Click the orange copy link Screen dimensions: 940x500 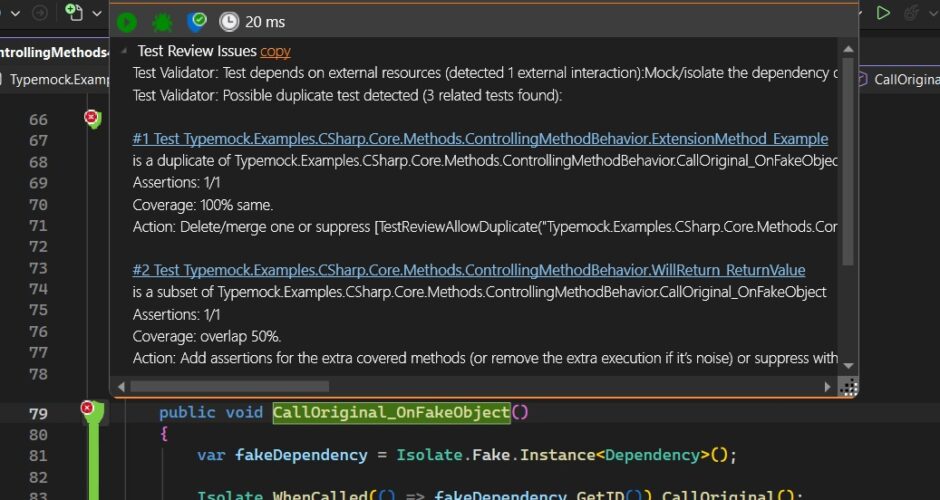(x=275, y=51)
